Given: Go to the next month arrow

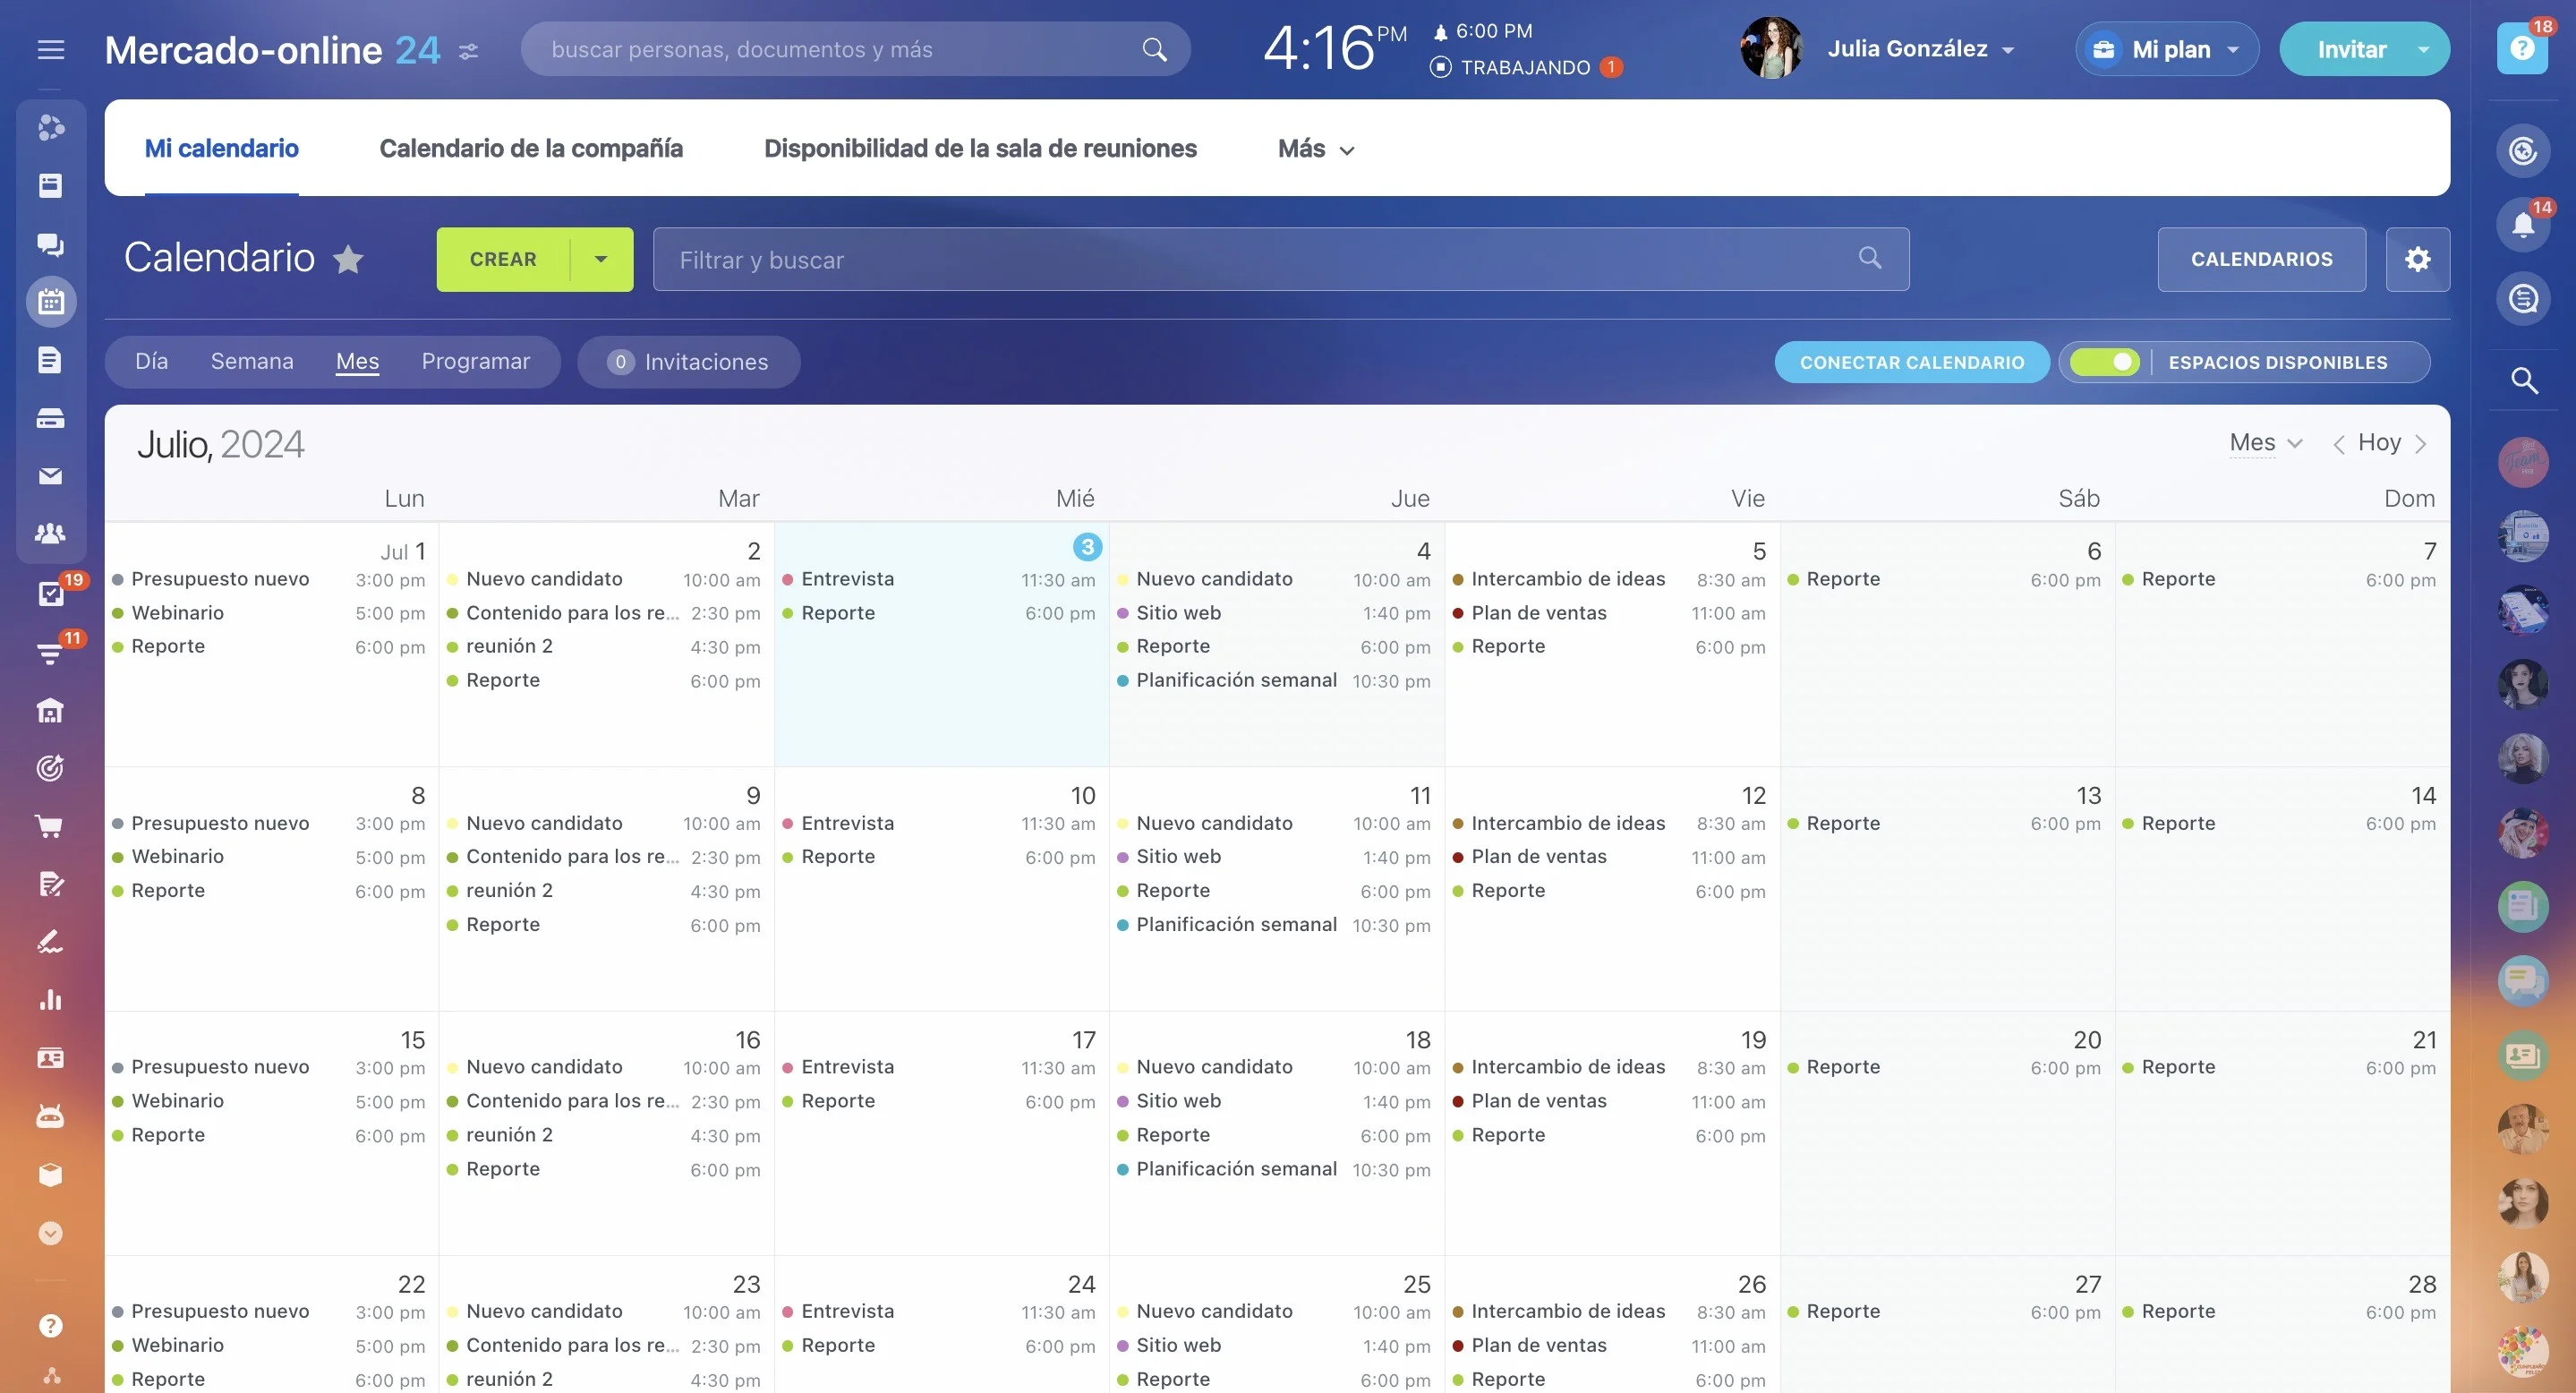Looking at the screenshot, I should [x=2420, y=444].
